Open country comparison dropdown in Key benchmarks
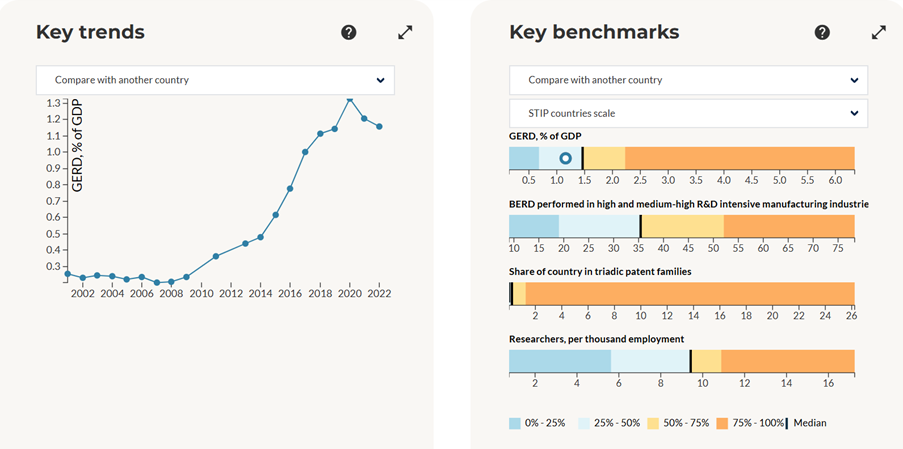 click(x=688, y=80)
